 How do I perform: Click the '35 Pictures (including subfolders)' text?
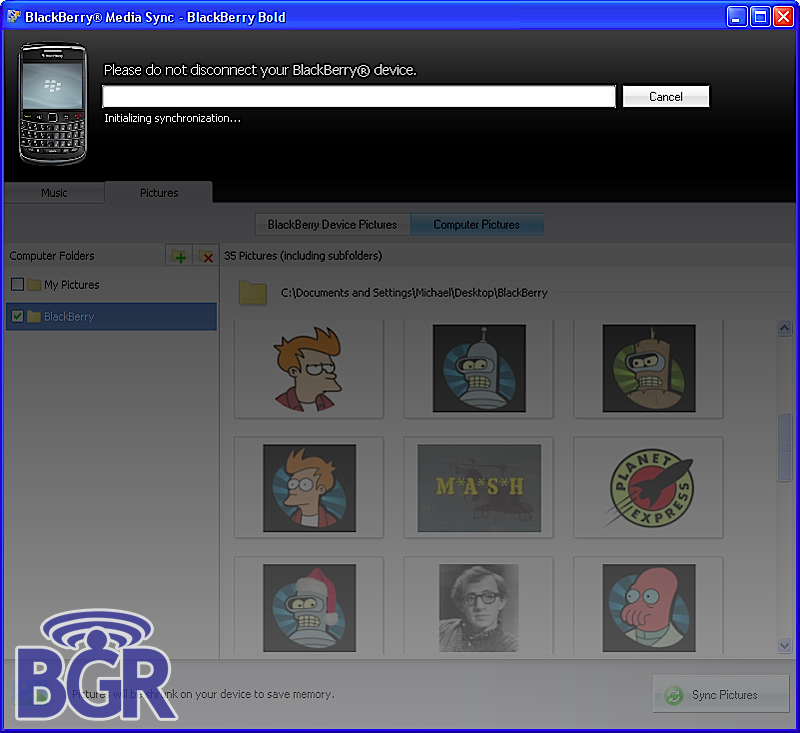point(303,256)
